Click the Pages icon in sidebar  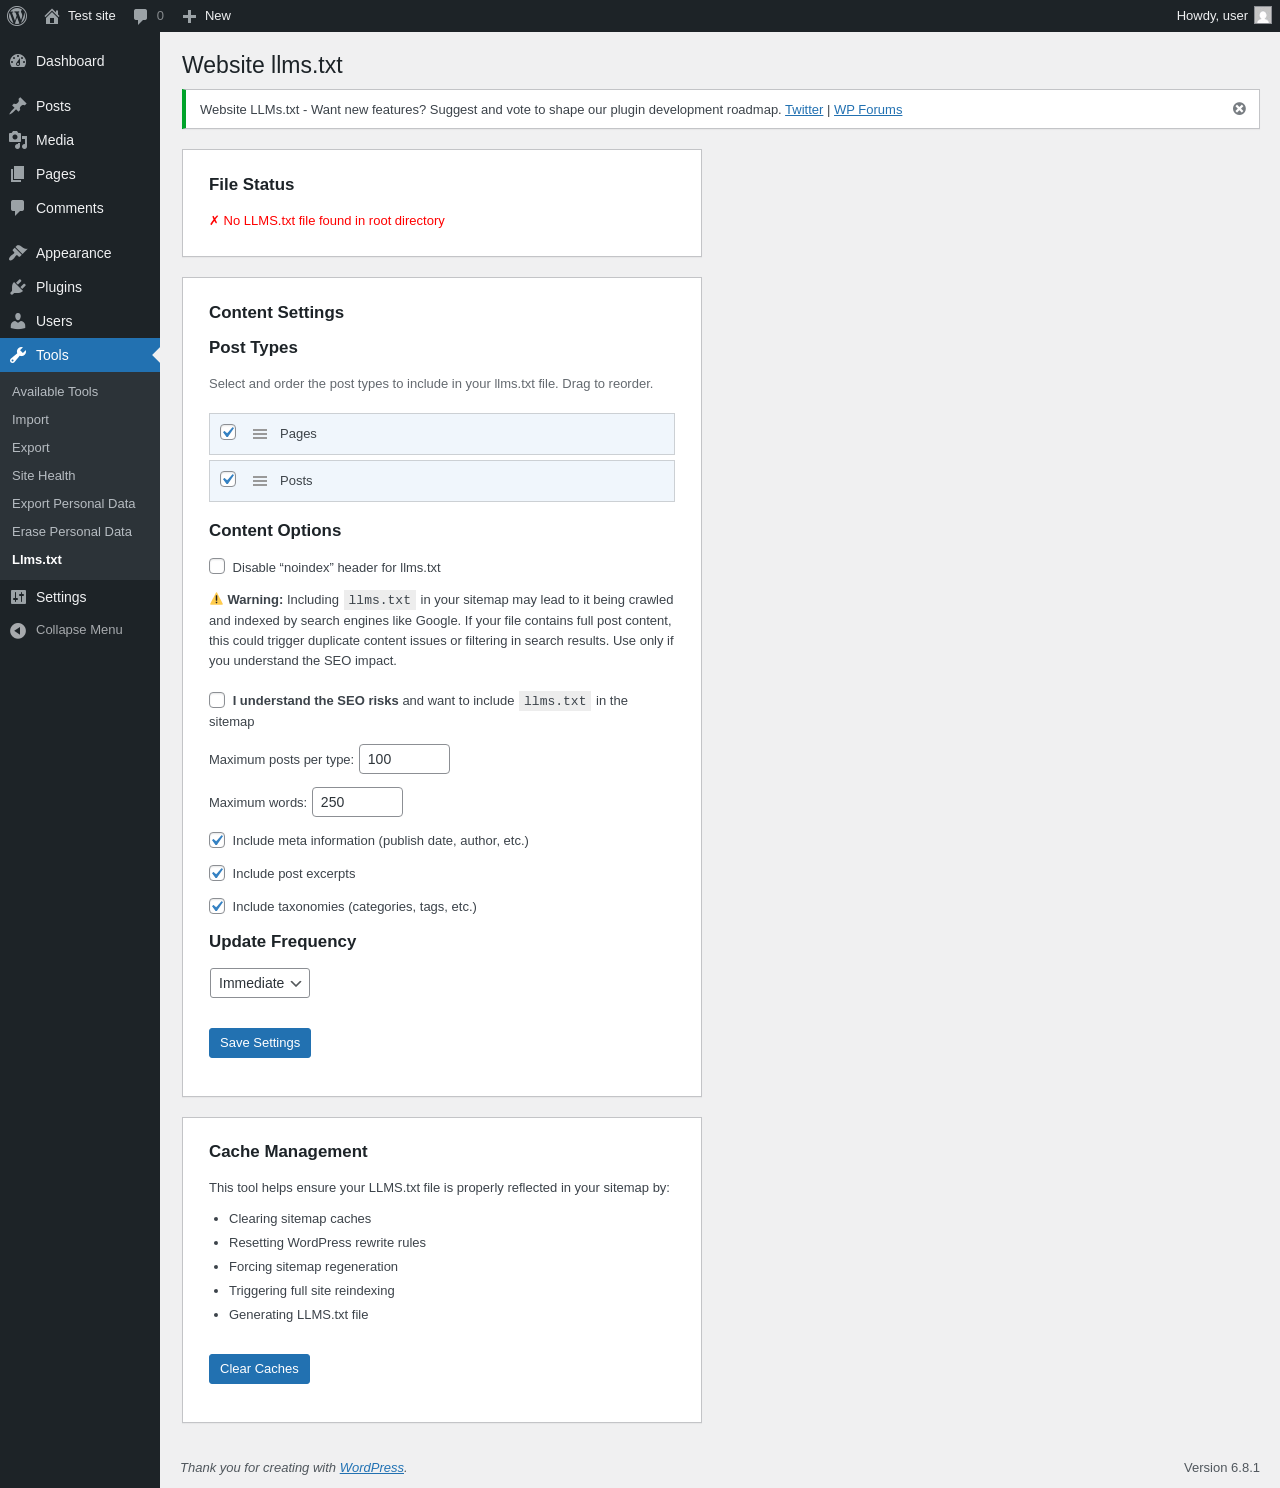pyautogui.click(x=18, y=174)
